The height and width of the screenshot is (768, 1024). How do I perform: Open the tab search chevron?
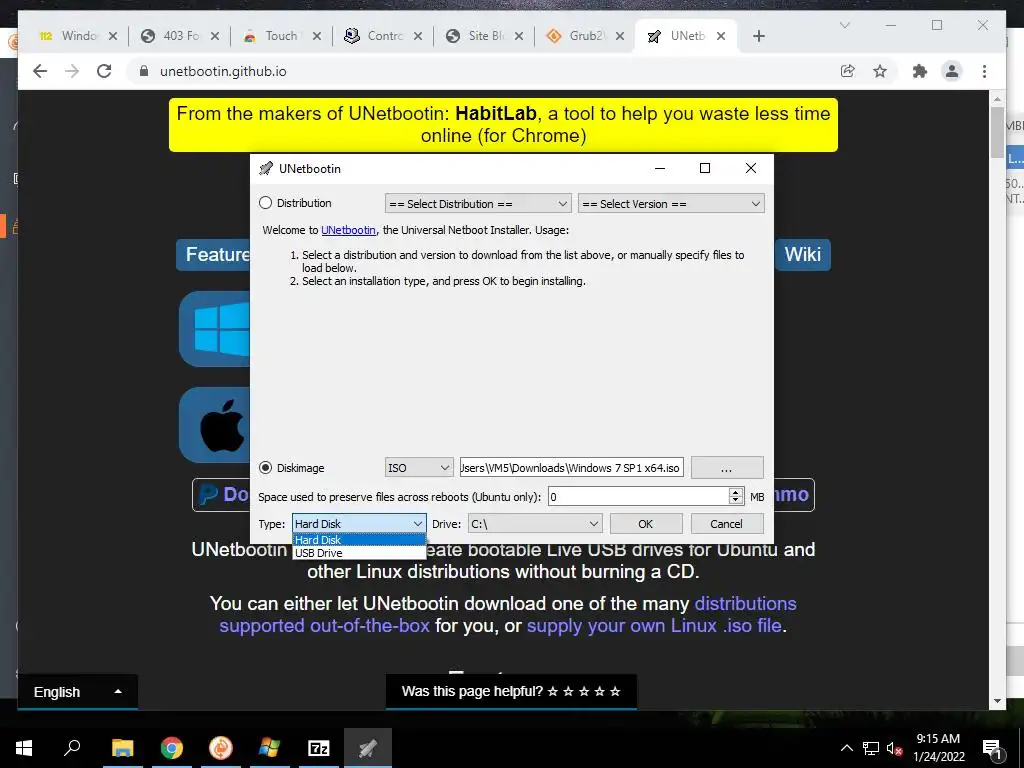tap(844, 25)
